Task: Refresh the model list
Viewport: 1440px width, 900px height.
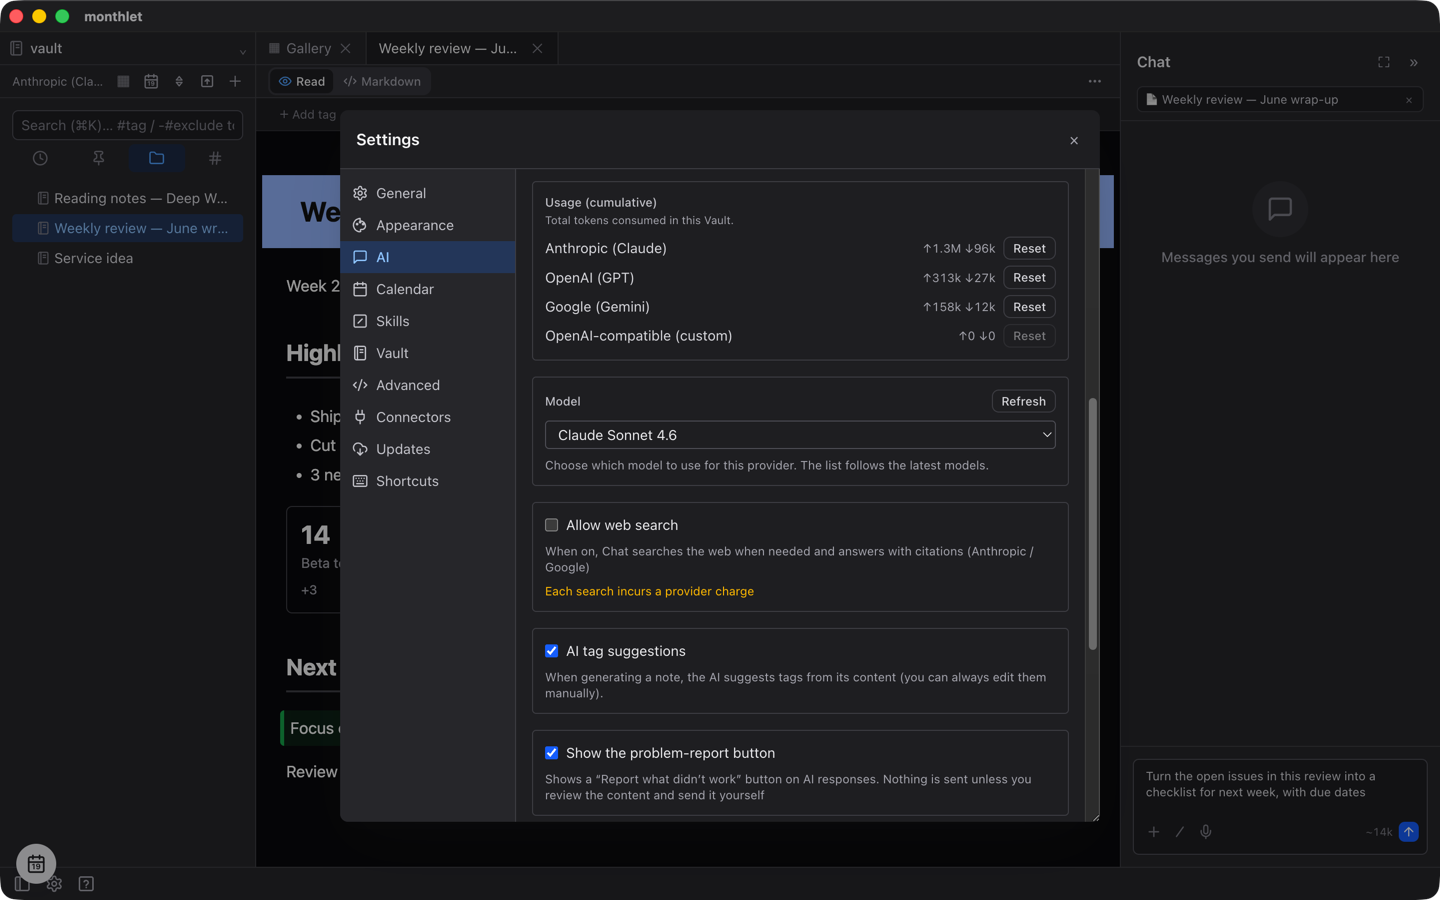Action: click(x=1023, y=401)
